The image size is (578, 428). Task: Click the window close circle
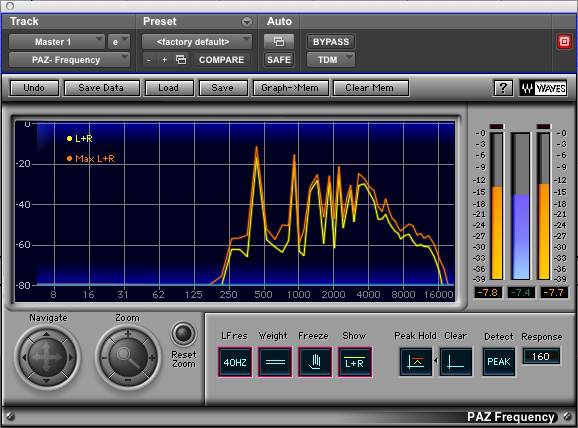10,6
